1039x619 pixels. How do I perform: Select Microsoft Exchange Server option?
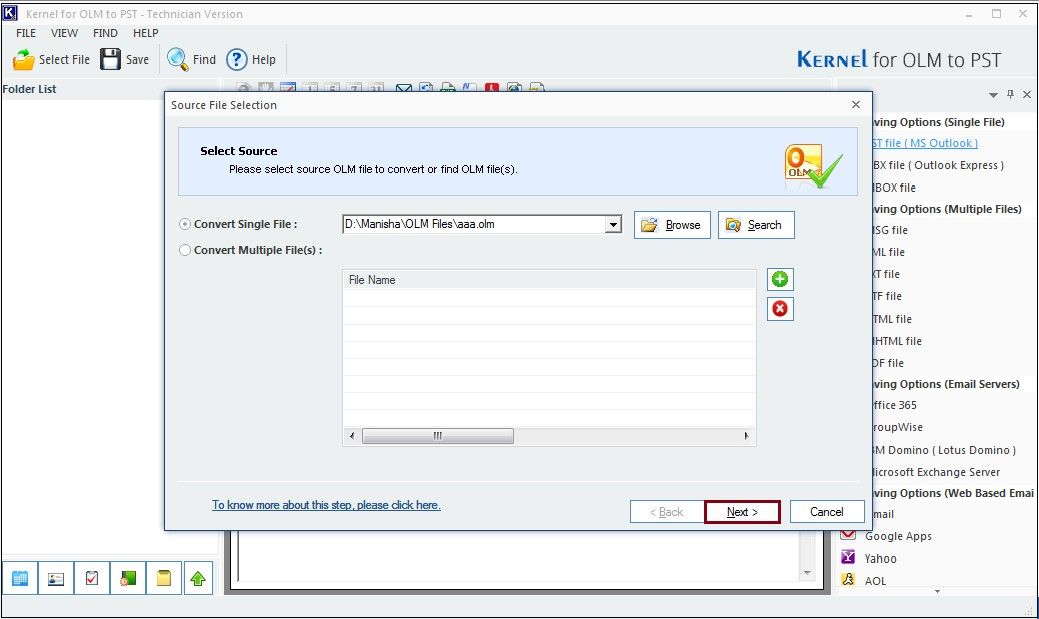(x=937, y=472)
